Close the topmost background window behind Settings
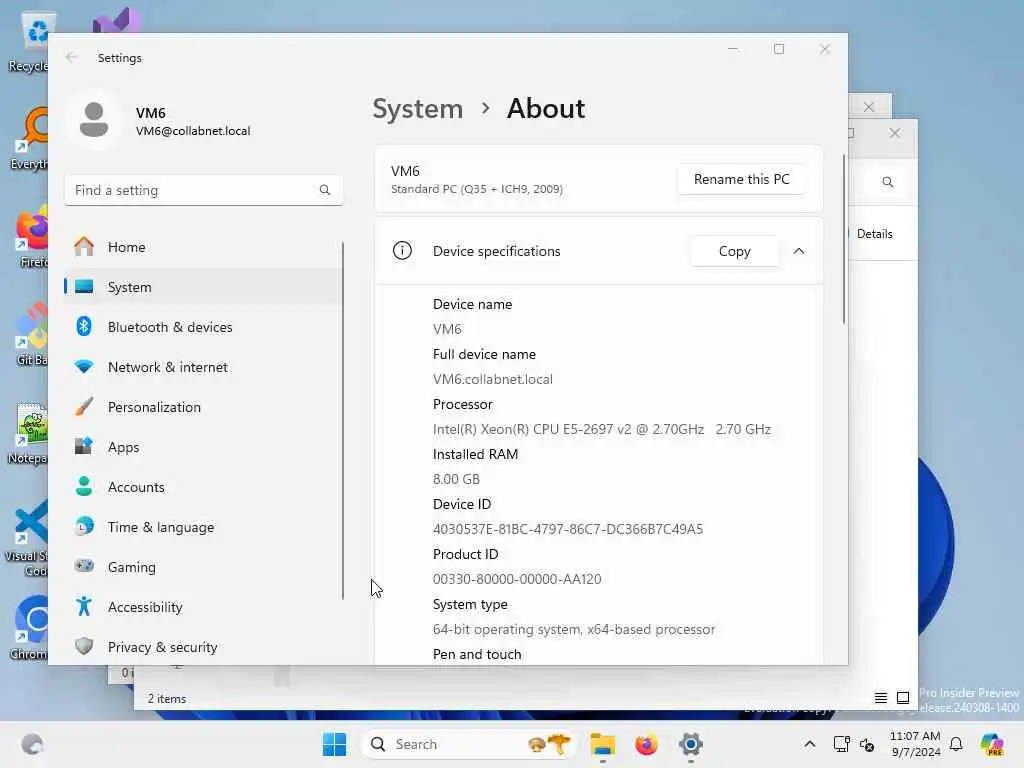 (x=869, y=106)
